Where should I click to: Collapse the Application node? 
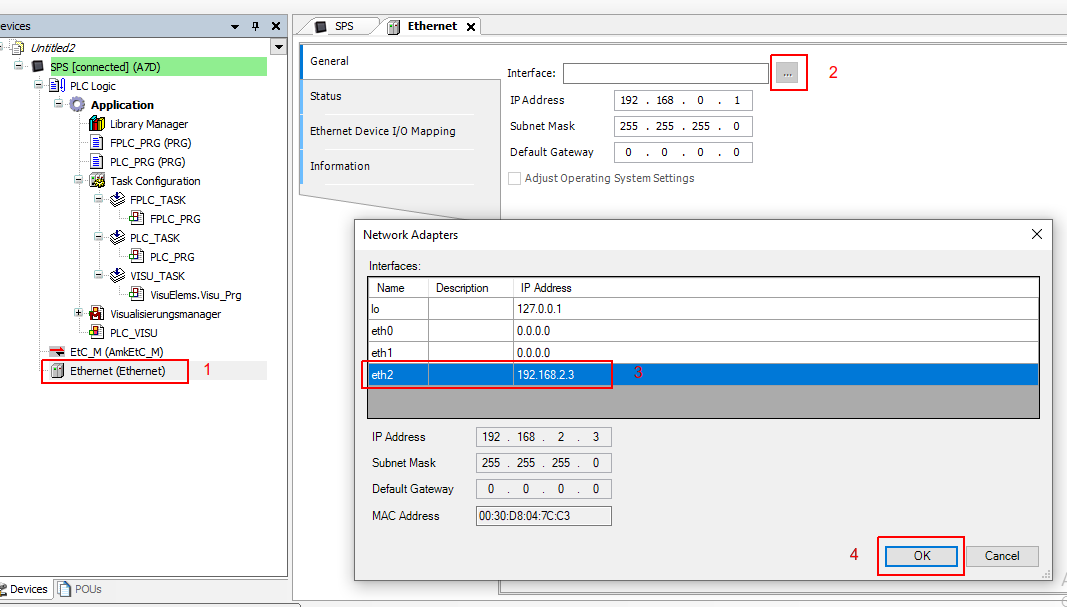(x=59, y=104)
